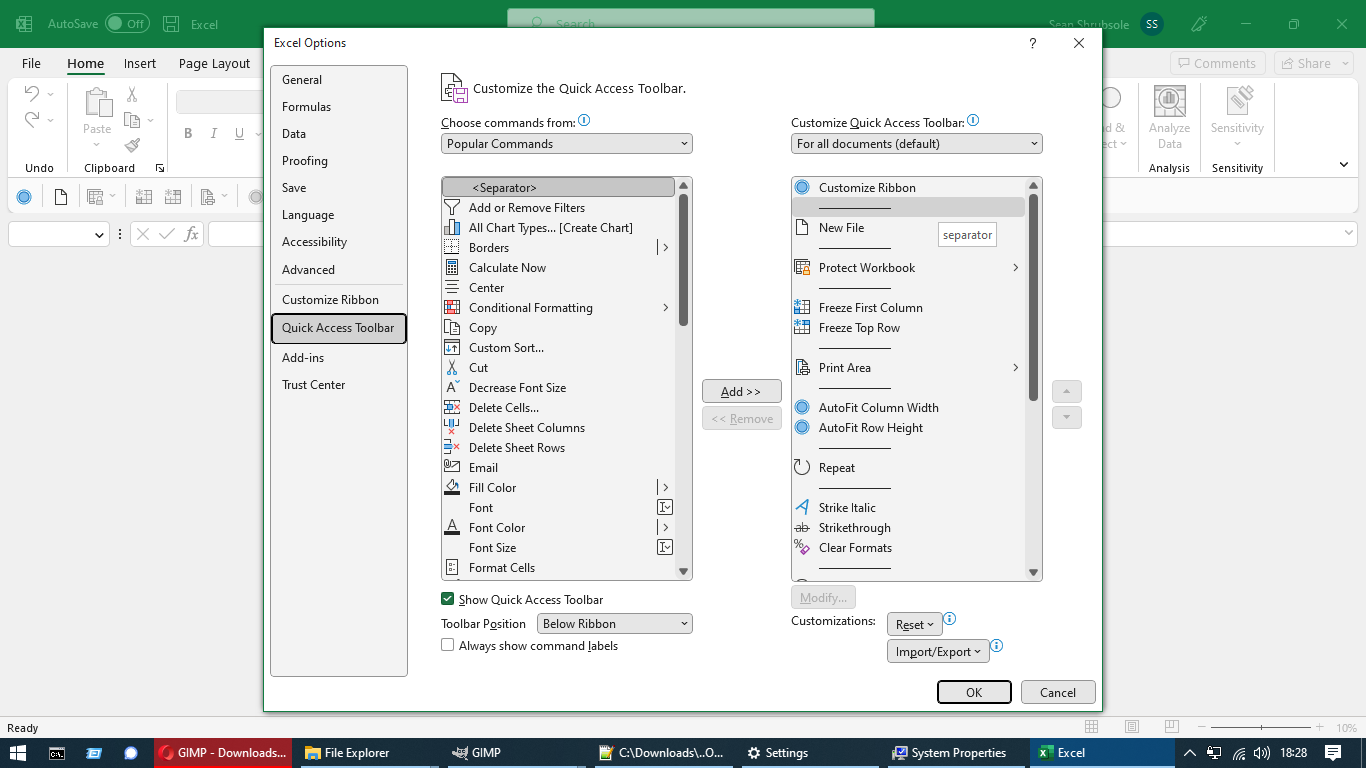This screenshot has height=768, width=1366.
Task: Click the Cut scissors icon in command list
Action: [x=452, y=368]
